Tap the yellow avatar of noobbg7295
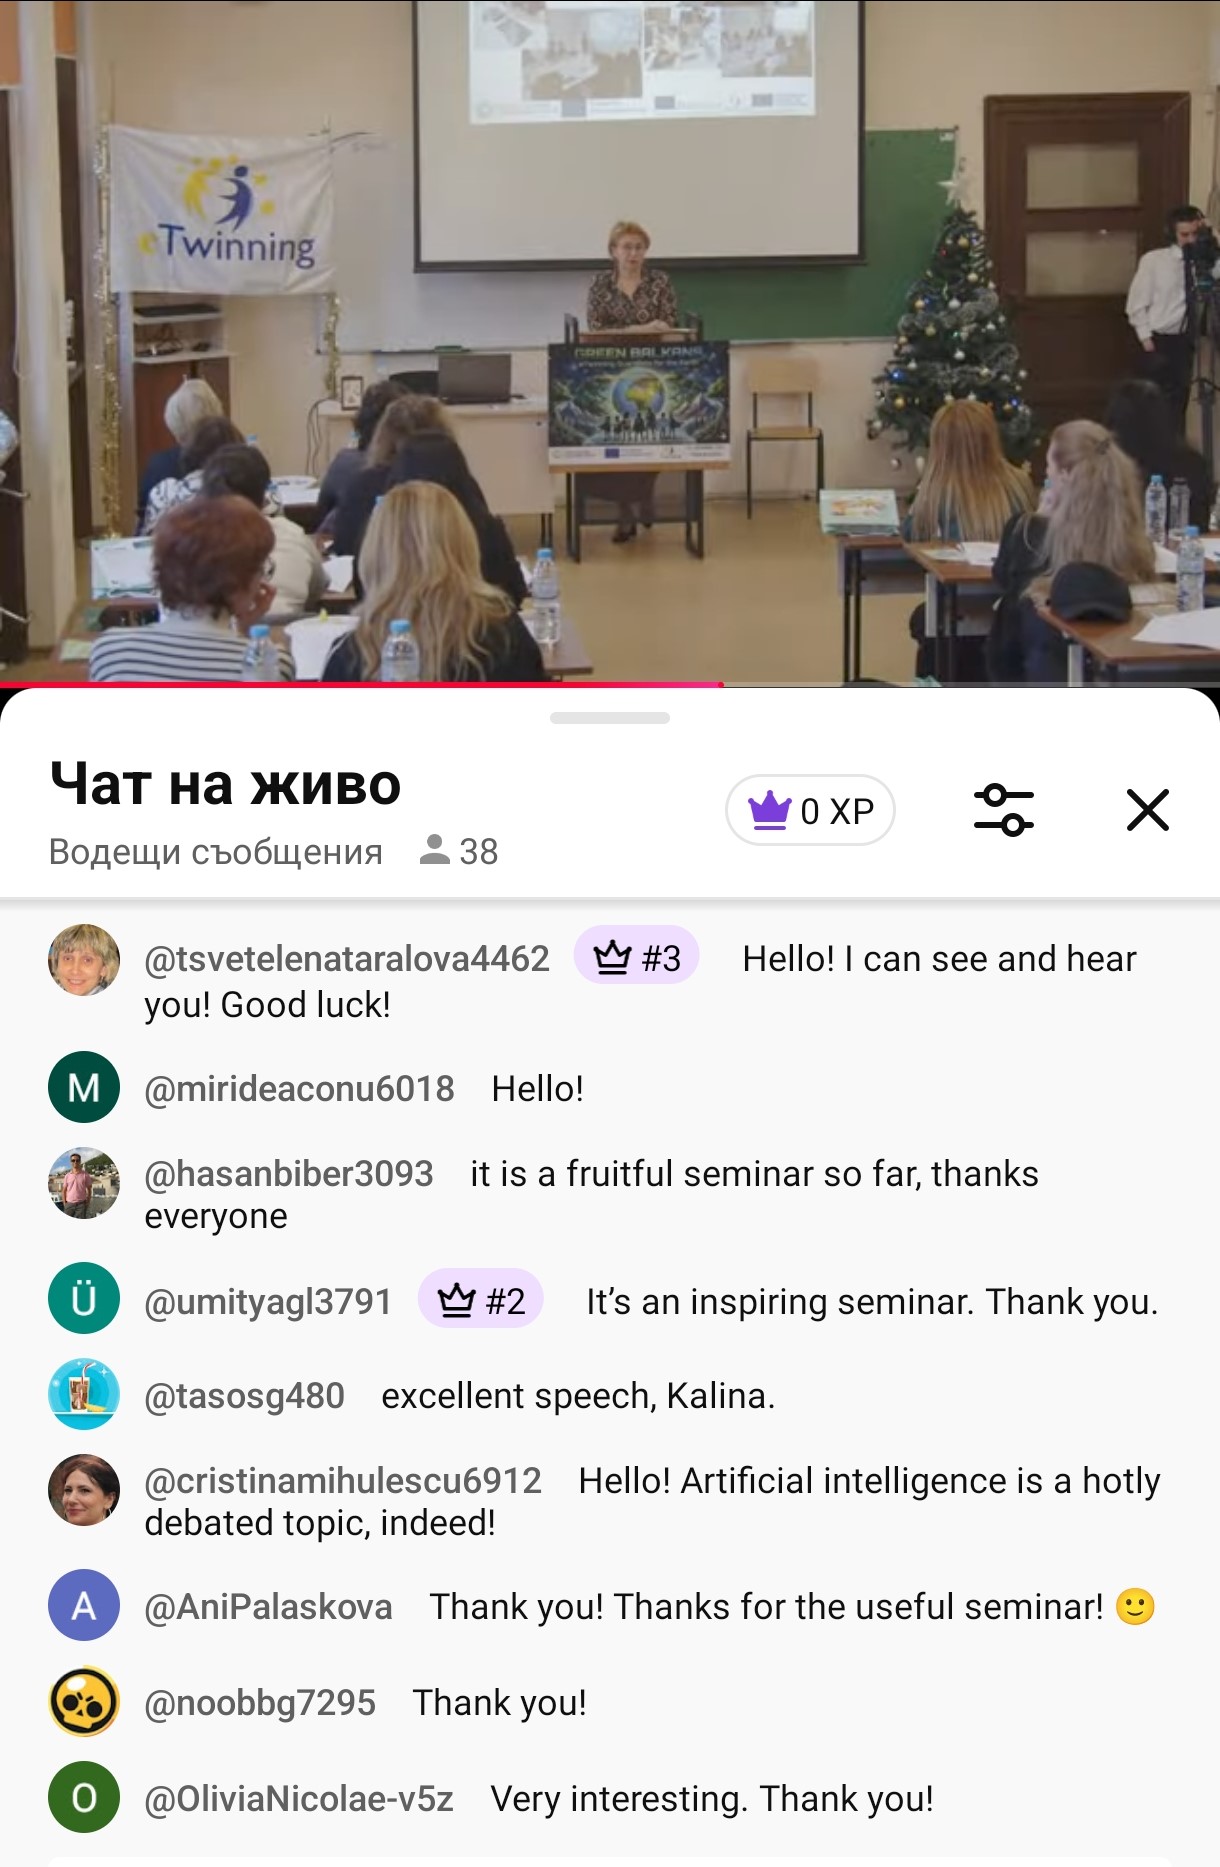1220x1867 pixels. [x=84, y=1702]
